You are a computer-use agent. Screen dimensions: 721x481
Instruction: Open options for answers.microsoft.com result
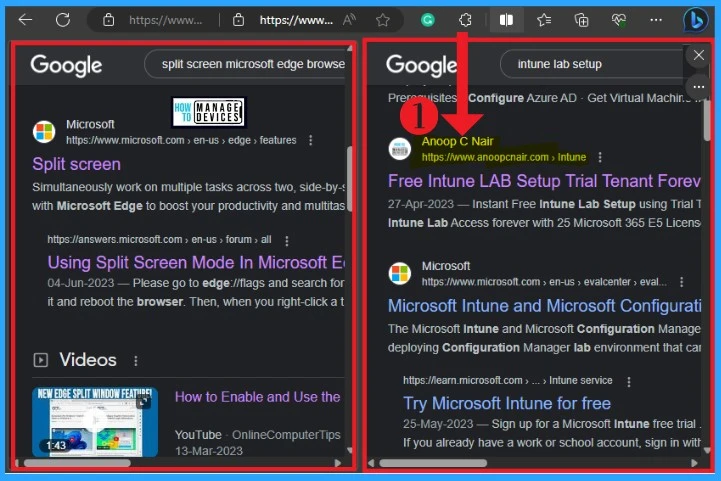tap(287, 240)
